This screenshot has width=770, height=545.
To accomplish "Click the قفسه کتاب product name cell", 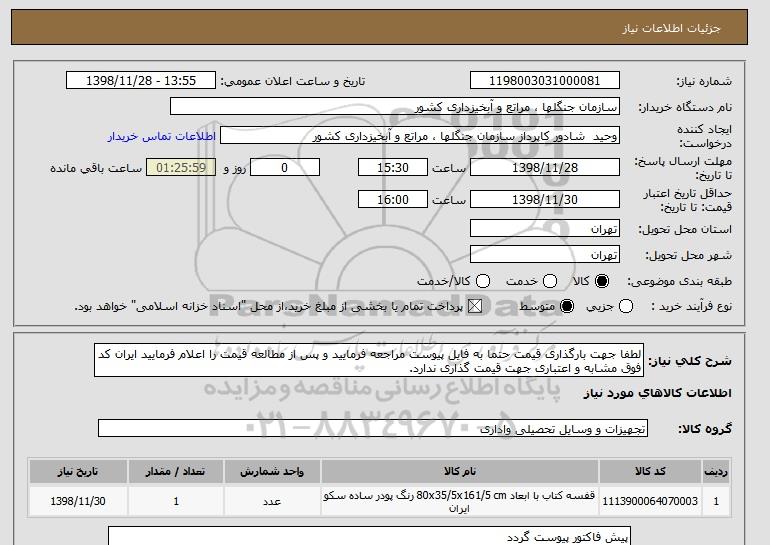I will click(460, 501).
